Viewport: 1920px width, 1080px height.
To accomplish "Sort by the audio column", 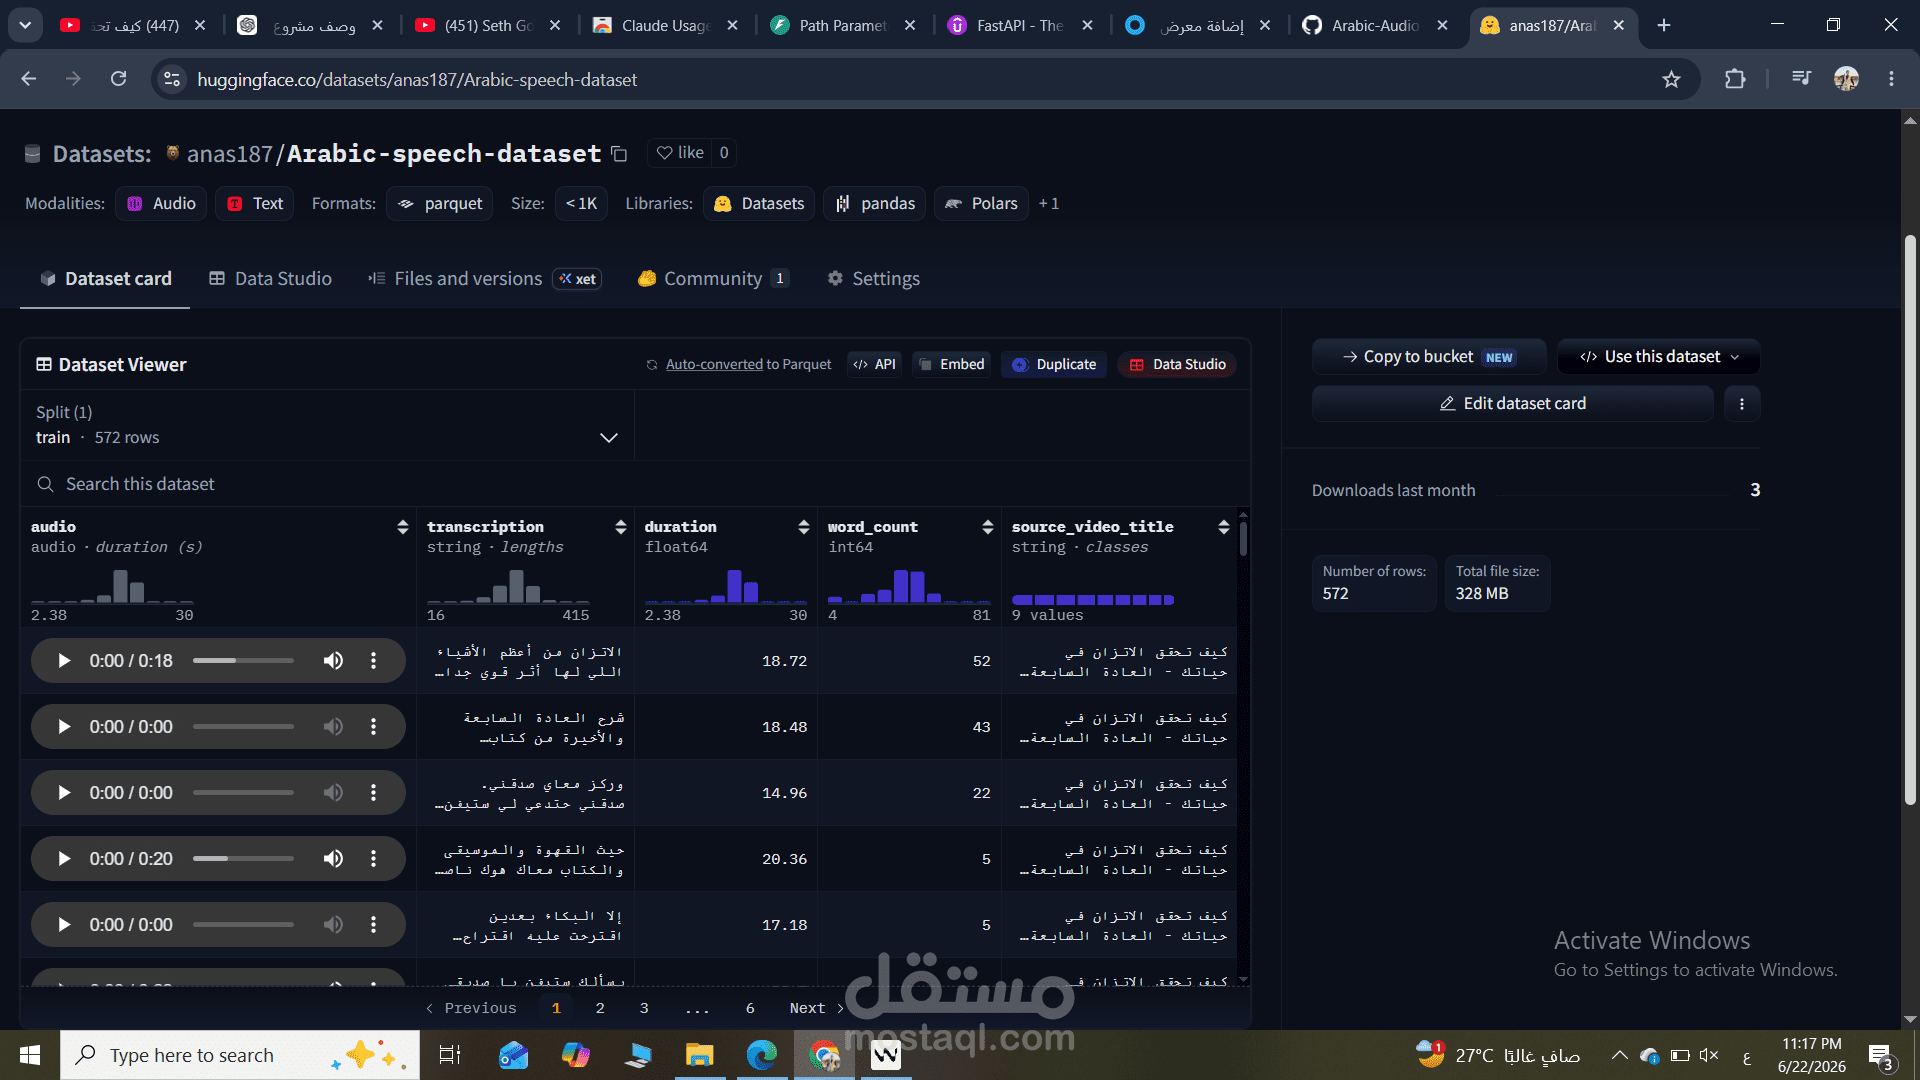I will tap(402, 527).
